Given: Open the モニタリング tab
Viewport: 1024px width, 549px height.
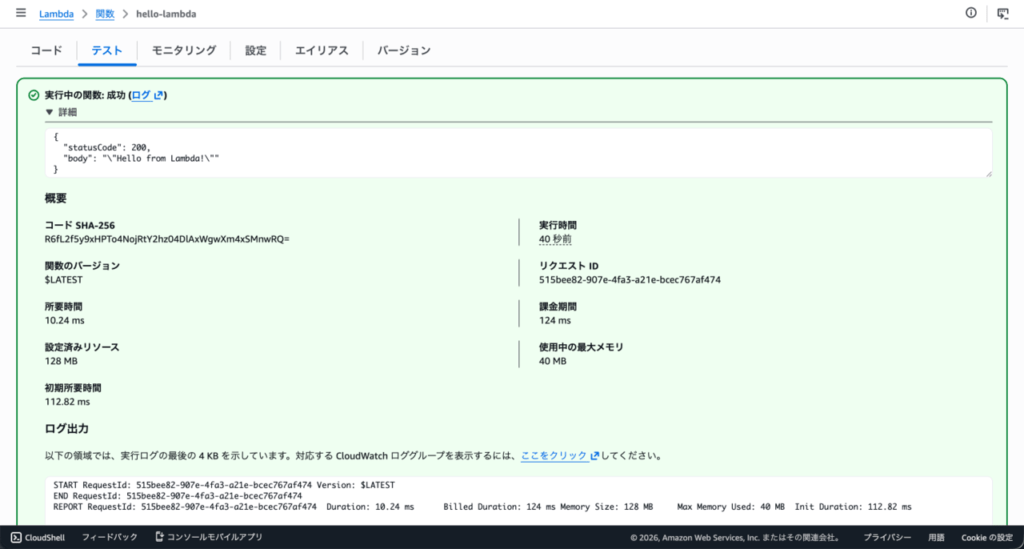Looking at the screenshot, I should [184, 50].
